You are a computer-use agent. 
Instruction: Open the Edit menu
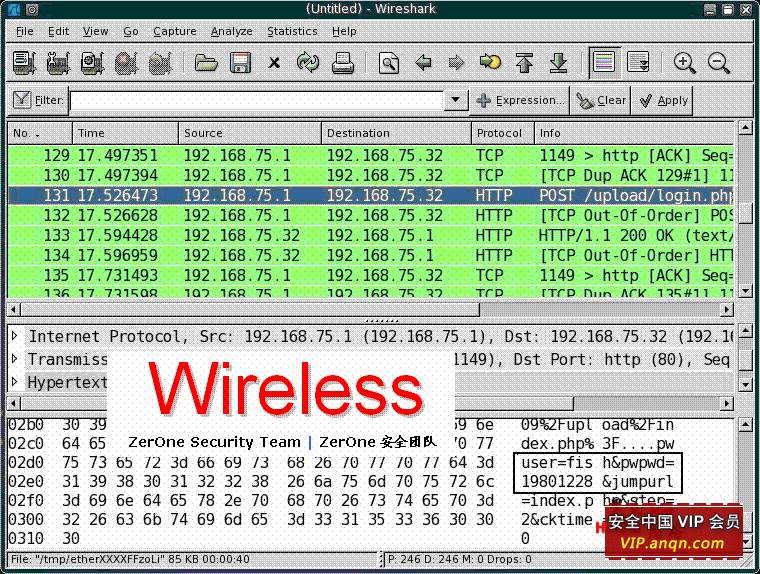(x=59, y=32)
